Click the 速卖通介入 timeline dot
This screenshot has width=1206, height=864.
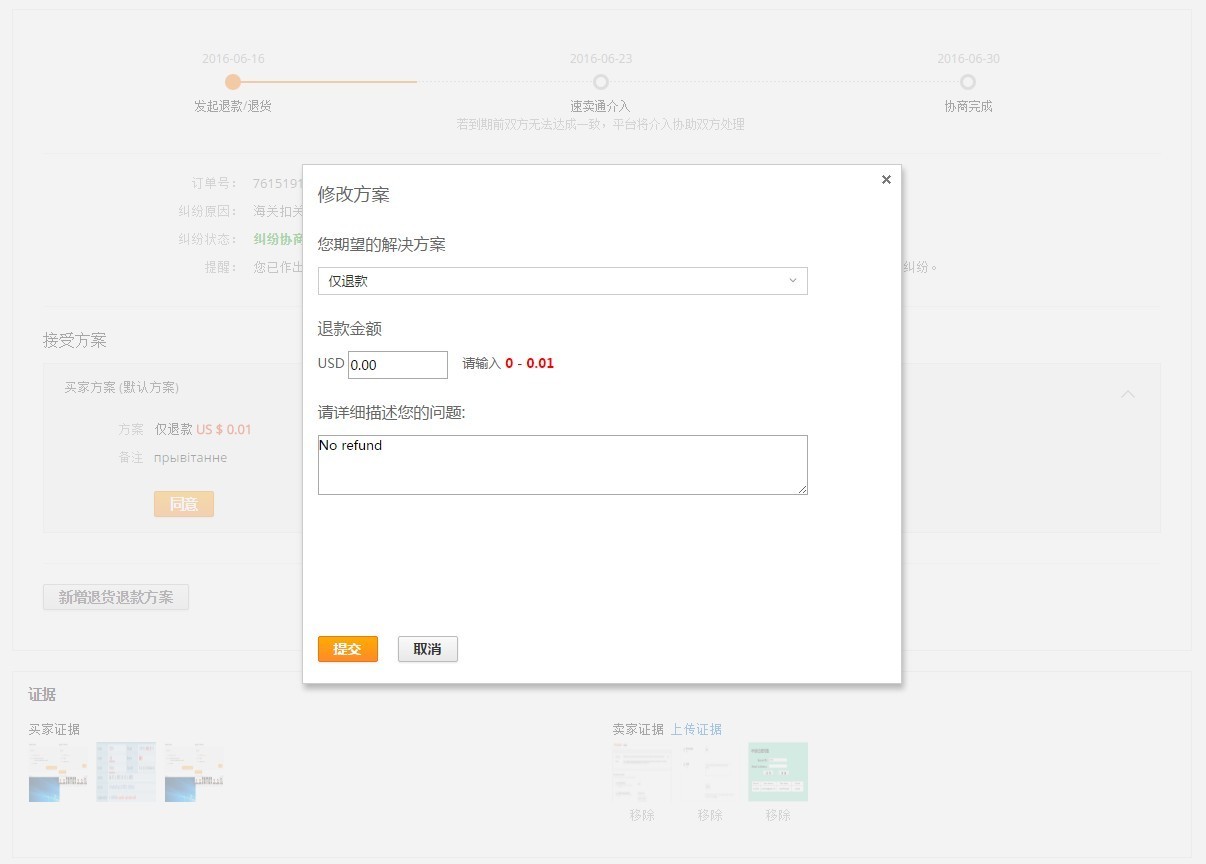tap(600, 83)
